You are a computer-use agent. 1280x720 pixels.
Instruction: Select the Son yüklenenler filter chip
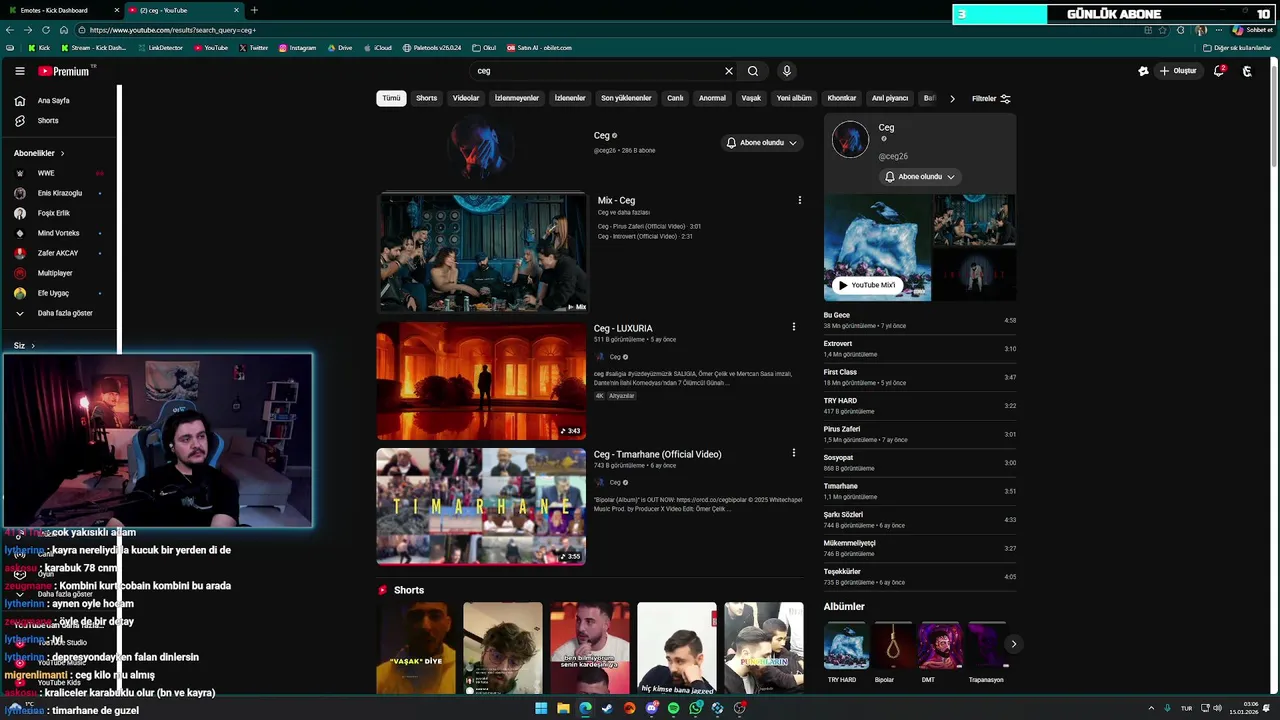pos(626,98)
